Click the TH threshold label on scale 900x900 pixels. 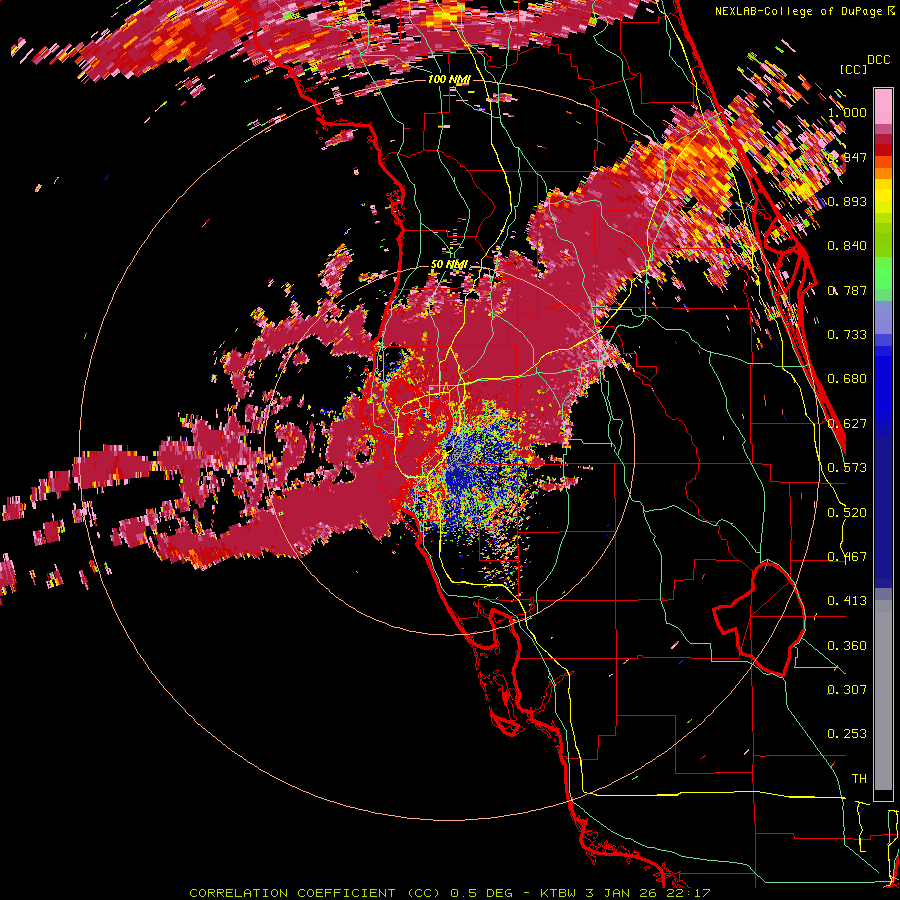(x=859, y=779)
